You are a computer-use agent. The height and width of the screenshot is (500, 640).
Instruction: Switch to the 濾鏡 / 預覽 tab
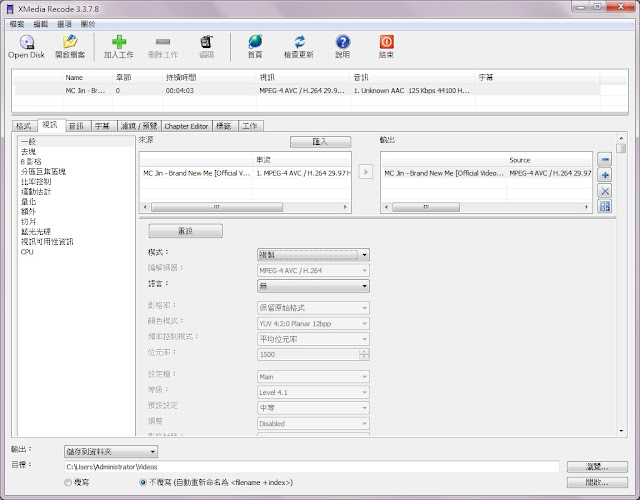click(139, 126)
